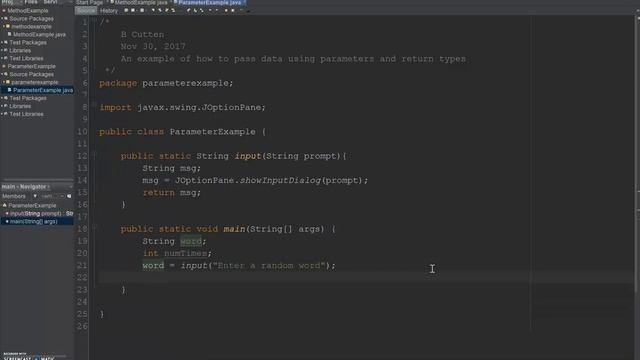Click the comment text 'B Cutten'

[142, 35]
